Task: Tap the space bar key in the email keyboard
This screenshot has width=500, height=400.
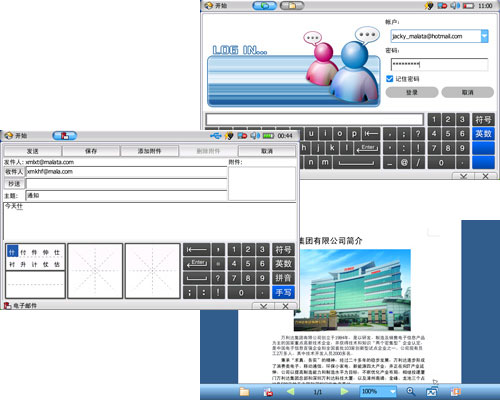Action: coord(197,278)
